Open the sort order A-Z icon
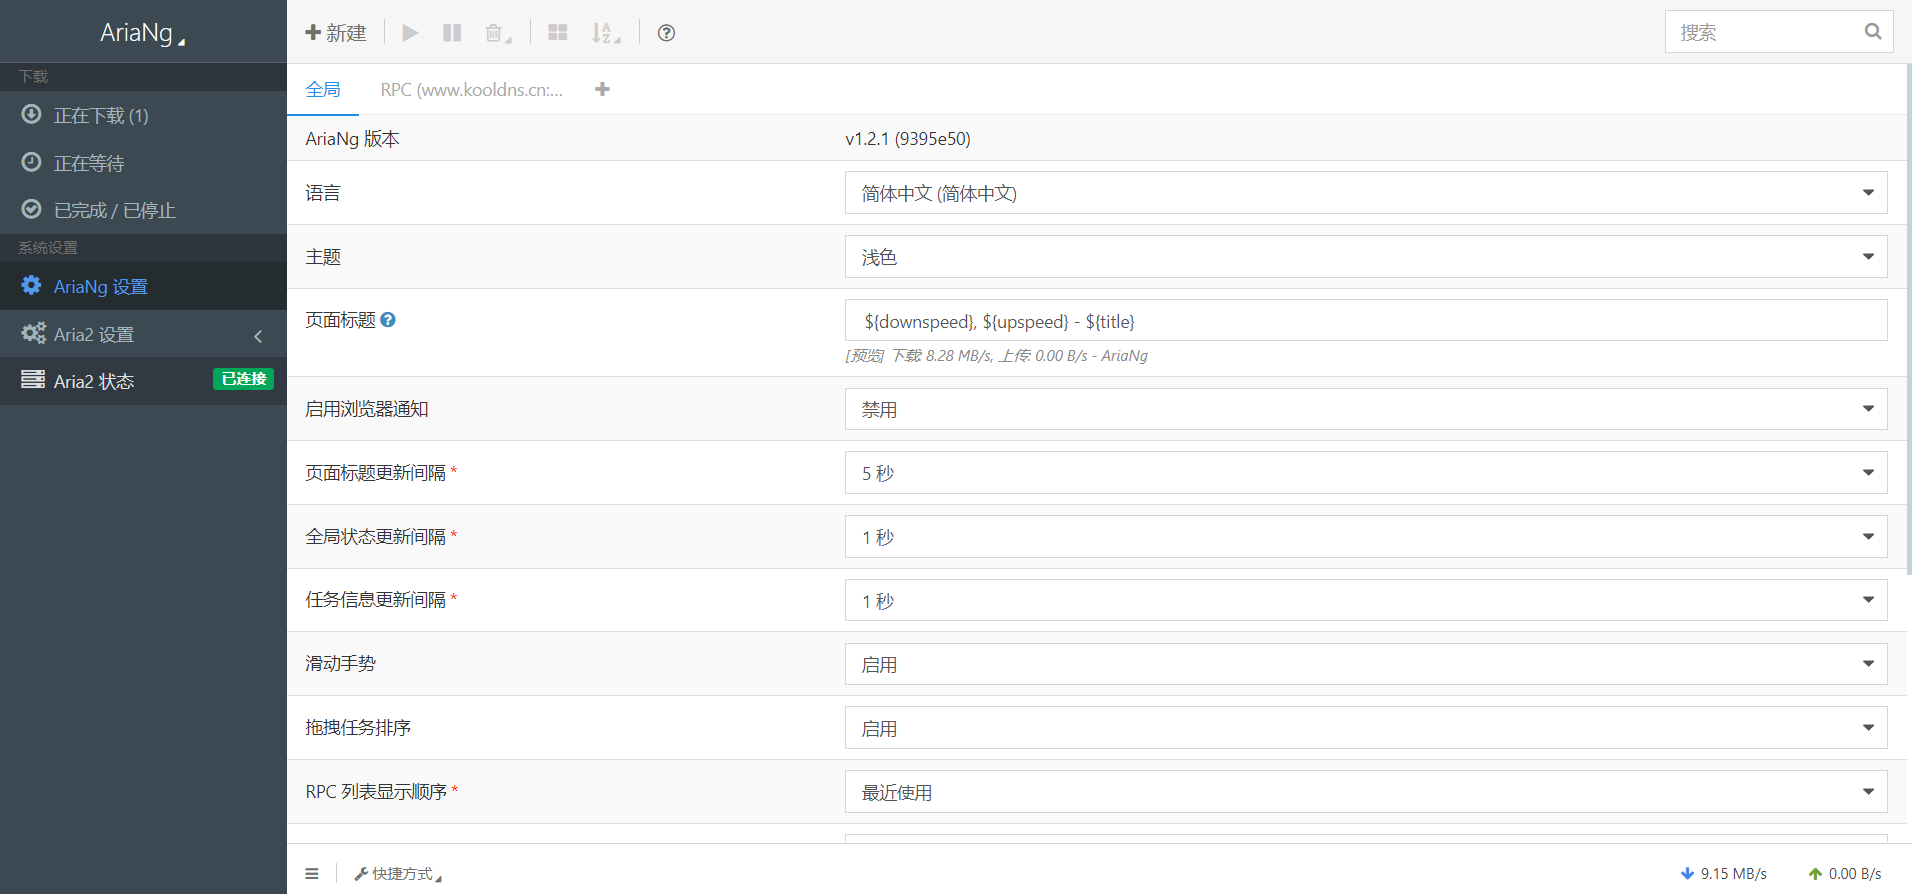Viewport: 1912px width, 894px height. 604,33
